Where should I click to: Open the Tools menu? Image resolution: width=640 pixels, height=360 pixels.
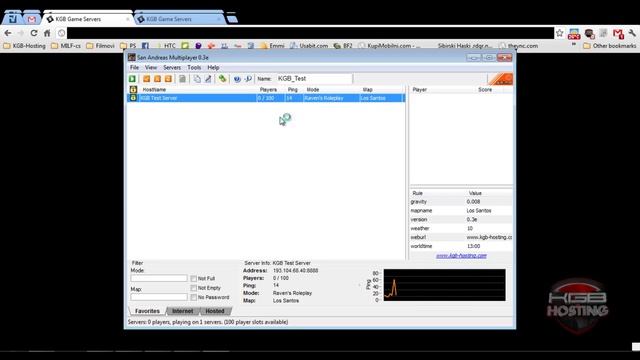pos(194,67)
